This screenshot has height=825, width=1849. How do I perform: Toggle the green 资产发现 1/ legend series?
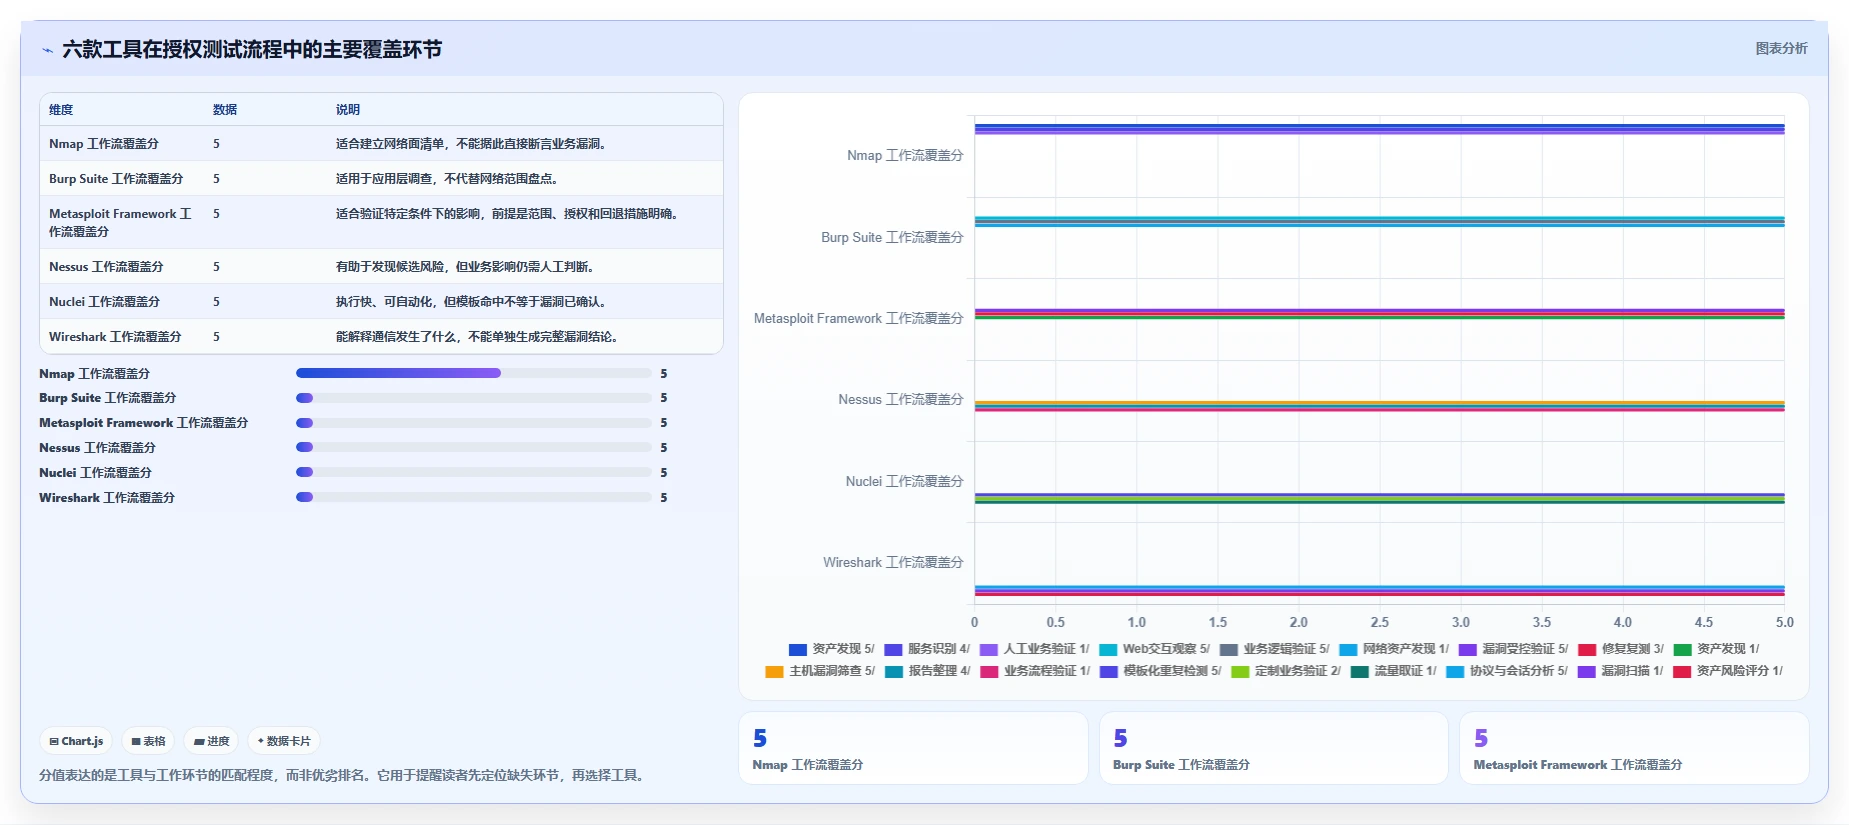click(x=1716, y=649)
